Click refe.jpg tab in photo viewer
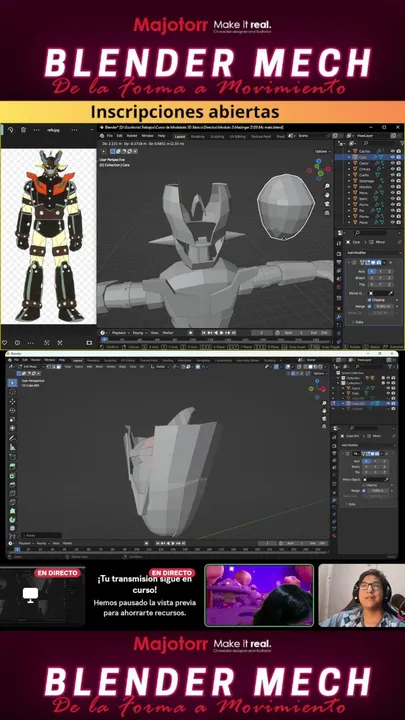This screenshot has width=405, height=720. (53, 130)
